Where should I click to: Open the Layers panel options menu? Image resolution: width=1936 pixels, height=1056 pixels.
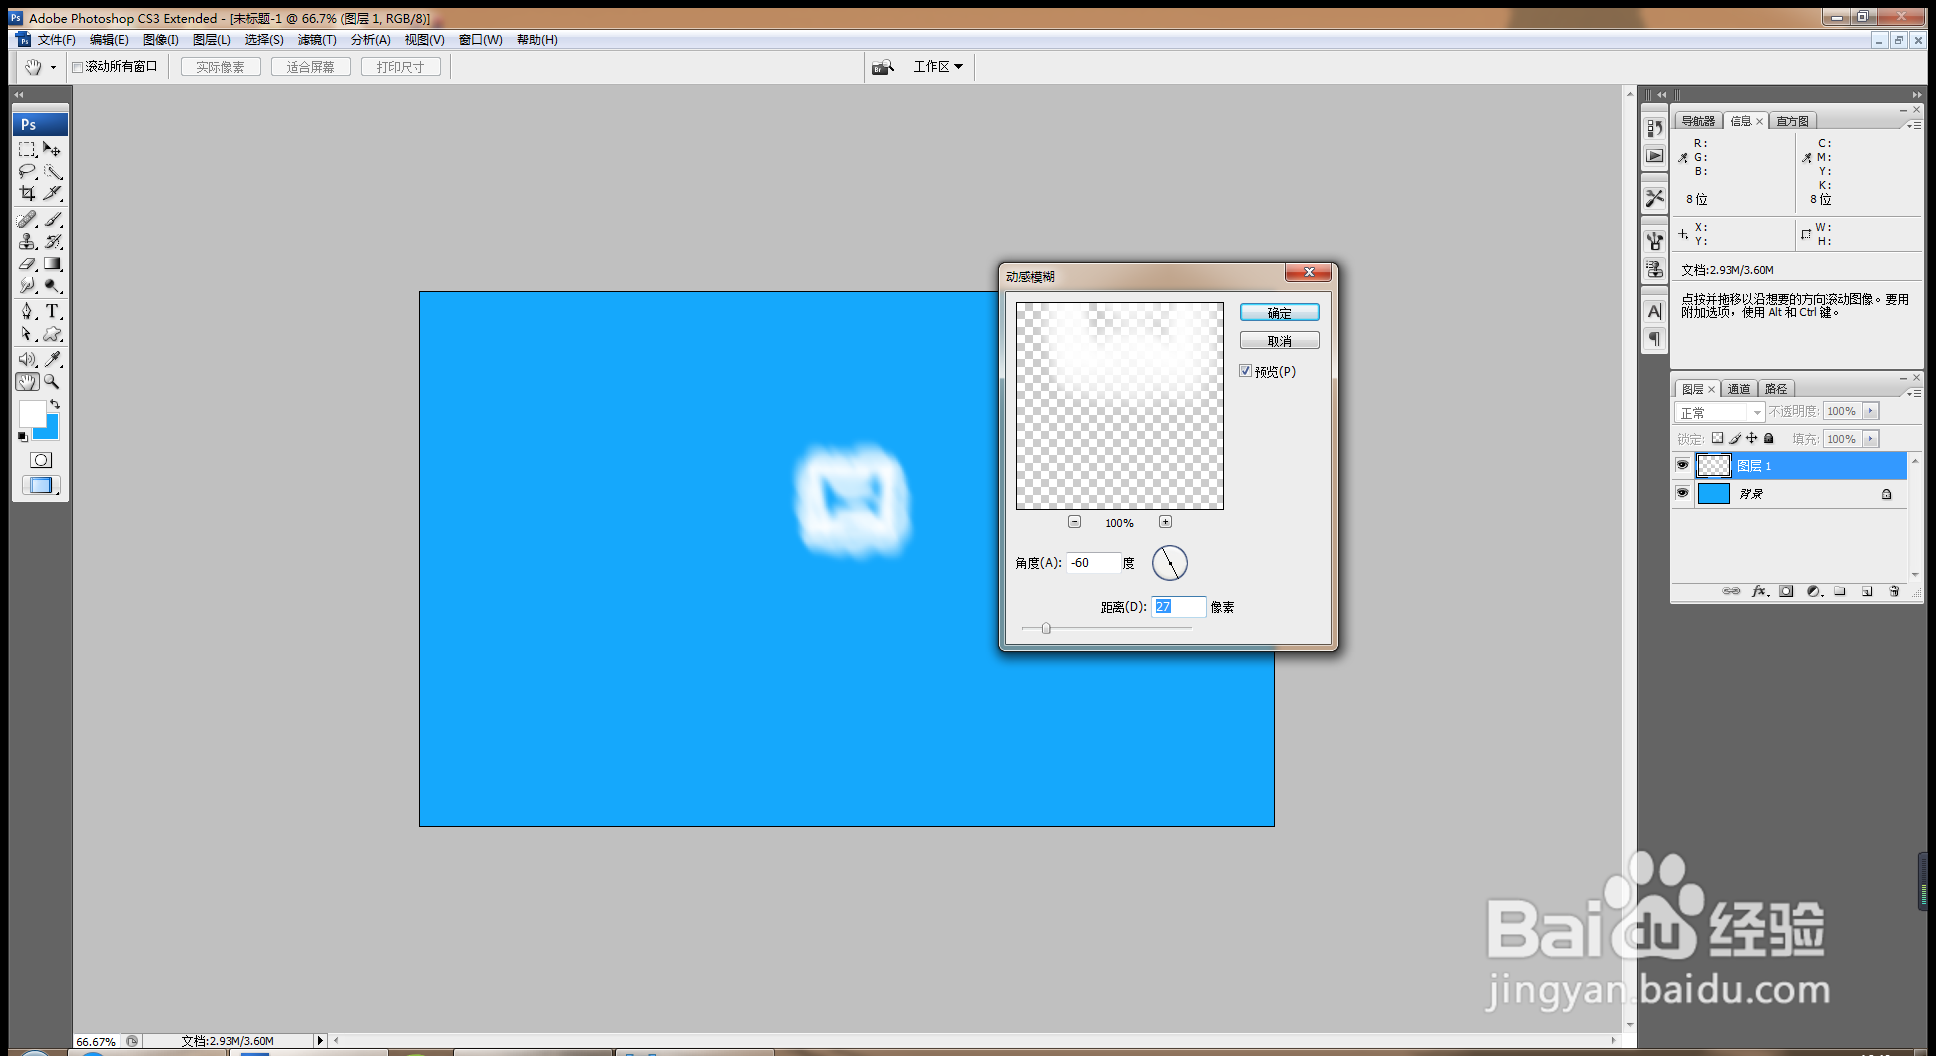1914,392
